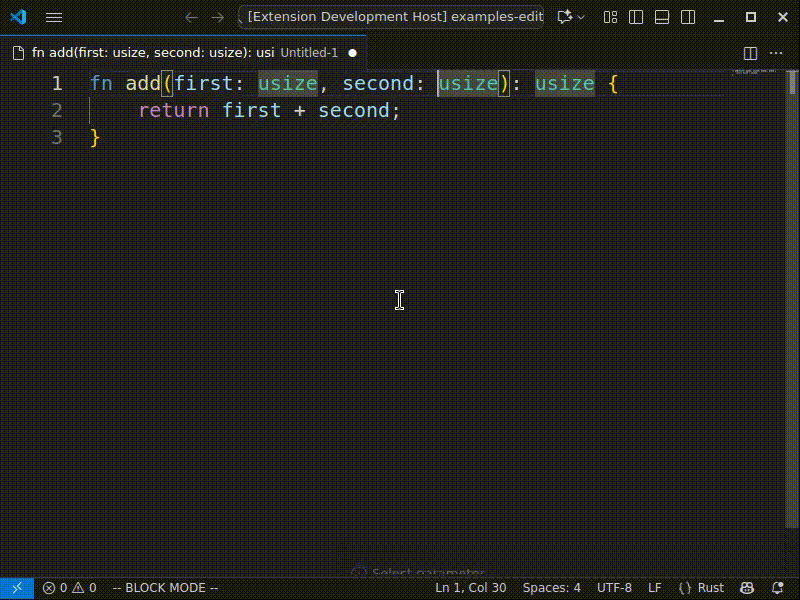This screenshot has height=600, width=800.
Task: Click the Go Back arrow
Action: (x=191, y=17)
